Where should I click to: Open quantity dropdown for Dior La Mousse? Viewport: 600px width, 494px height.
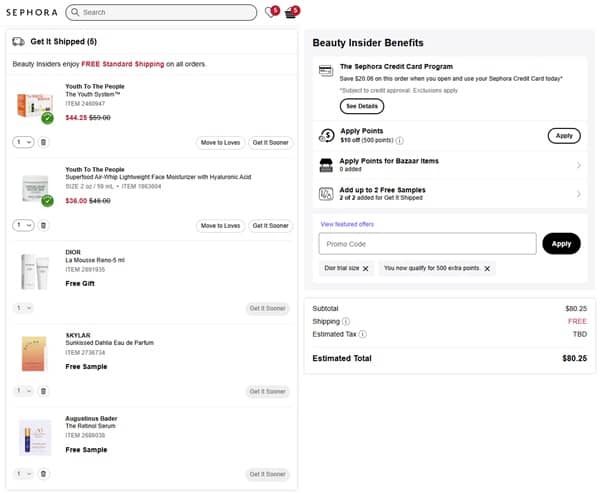tap(23, 308)
